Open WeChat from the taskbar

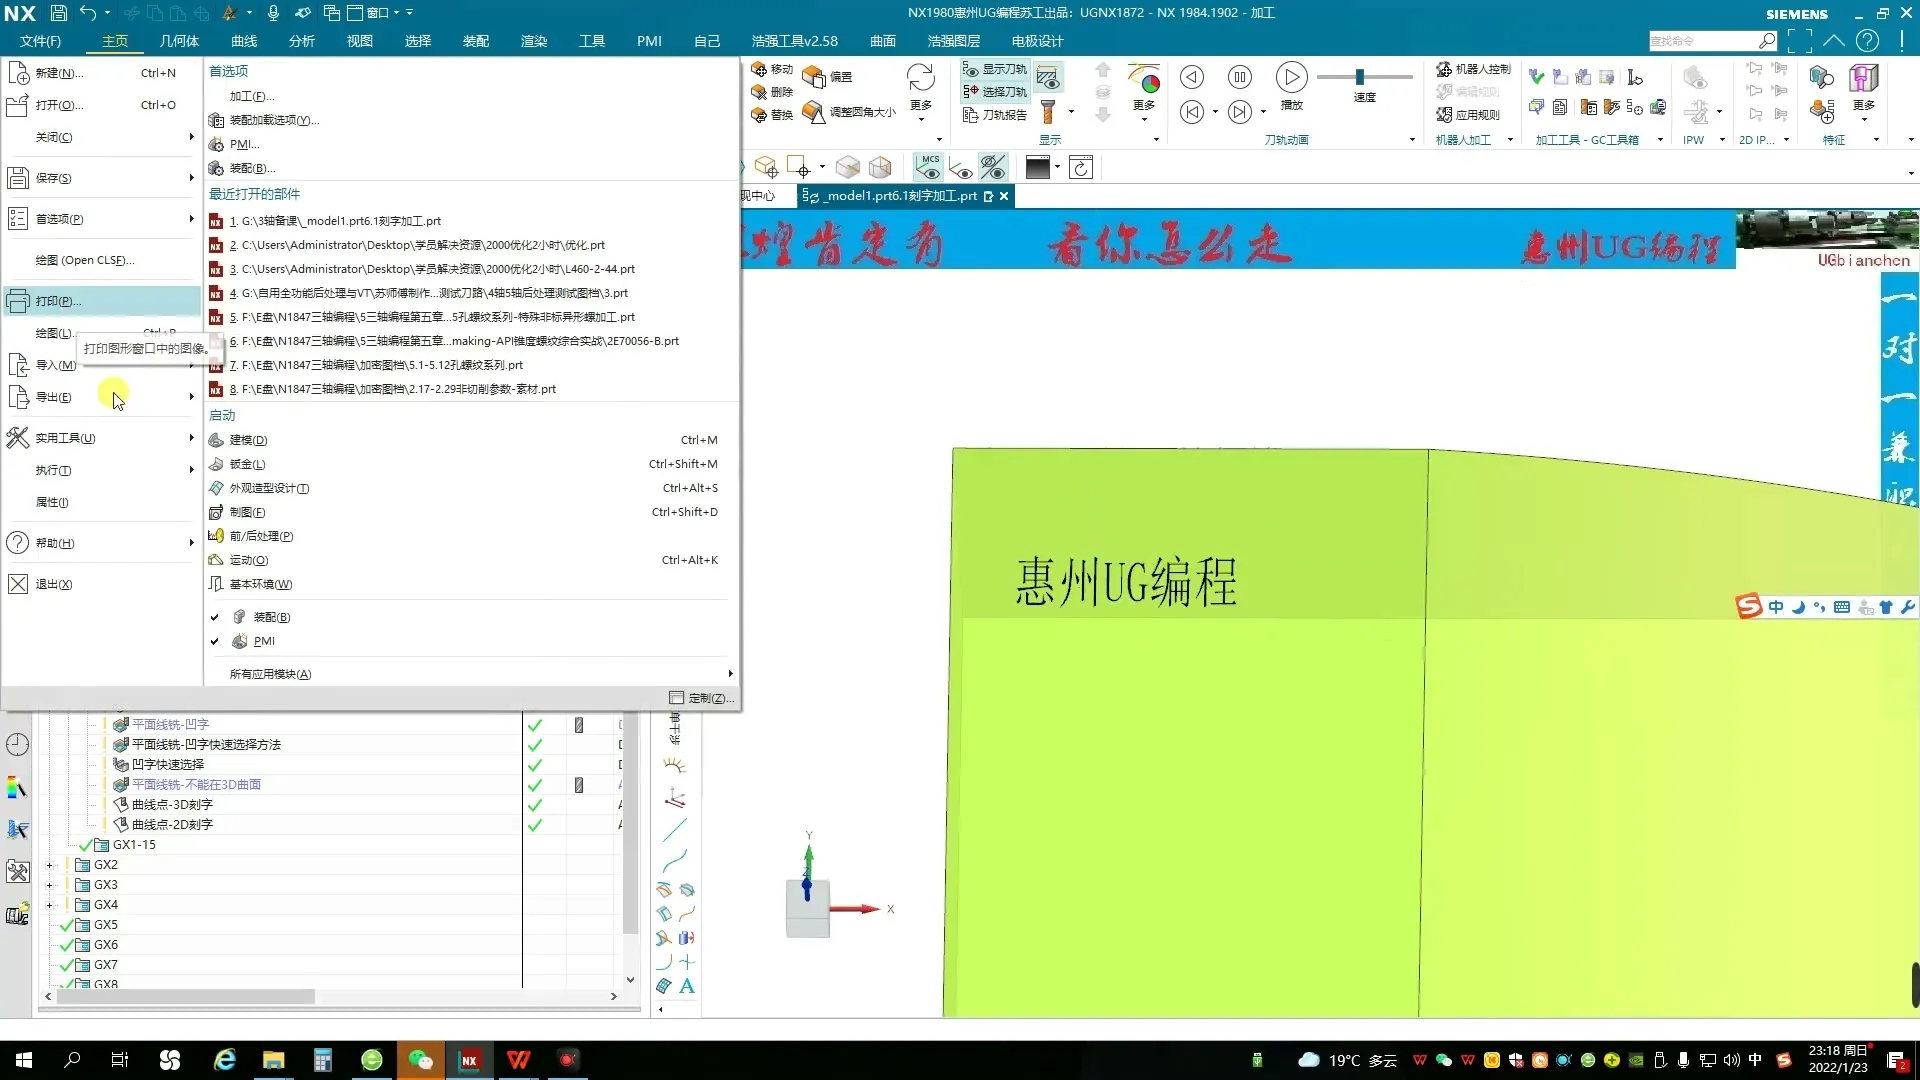point(420,1060)
